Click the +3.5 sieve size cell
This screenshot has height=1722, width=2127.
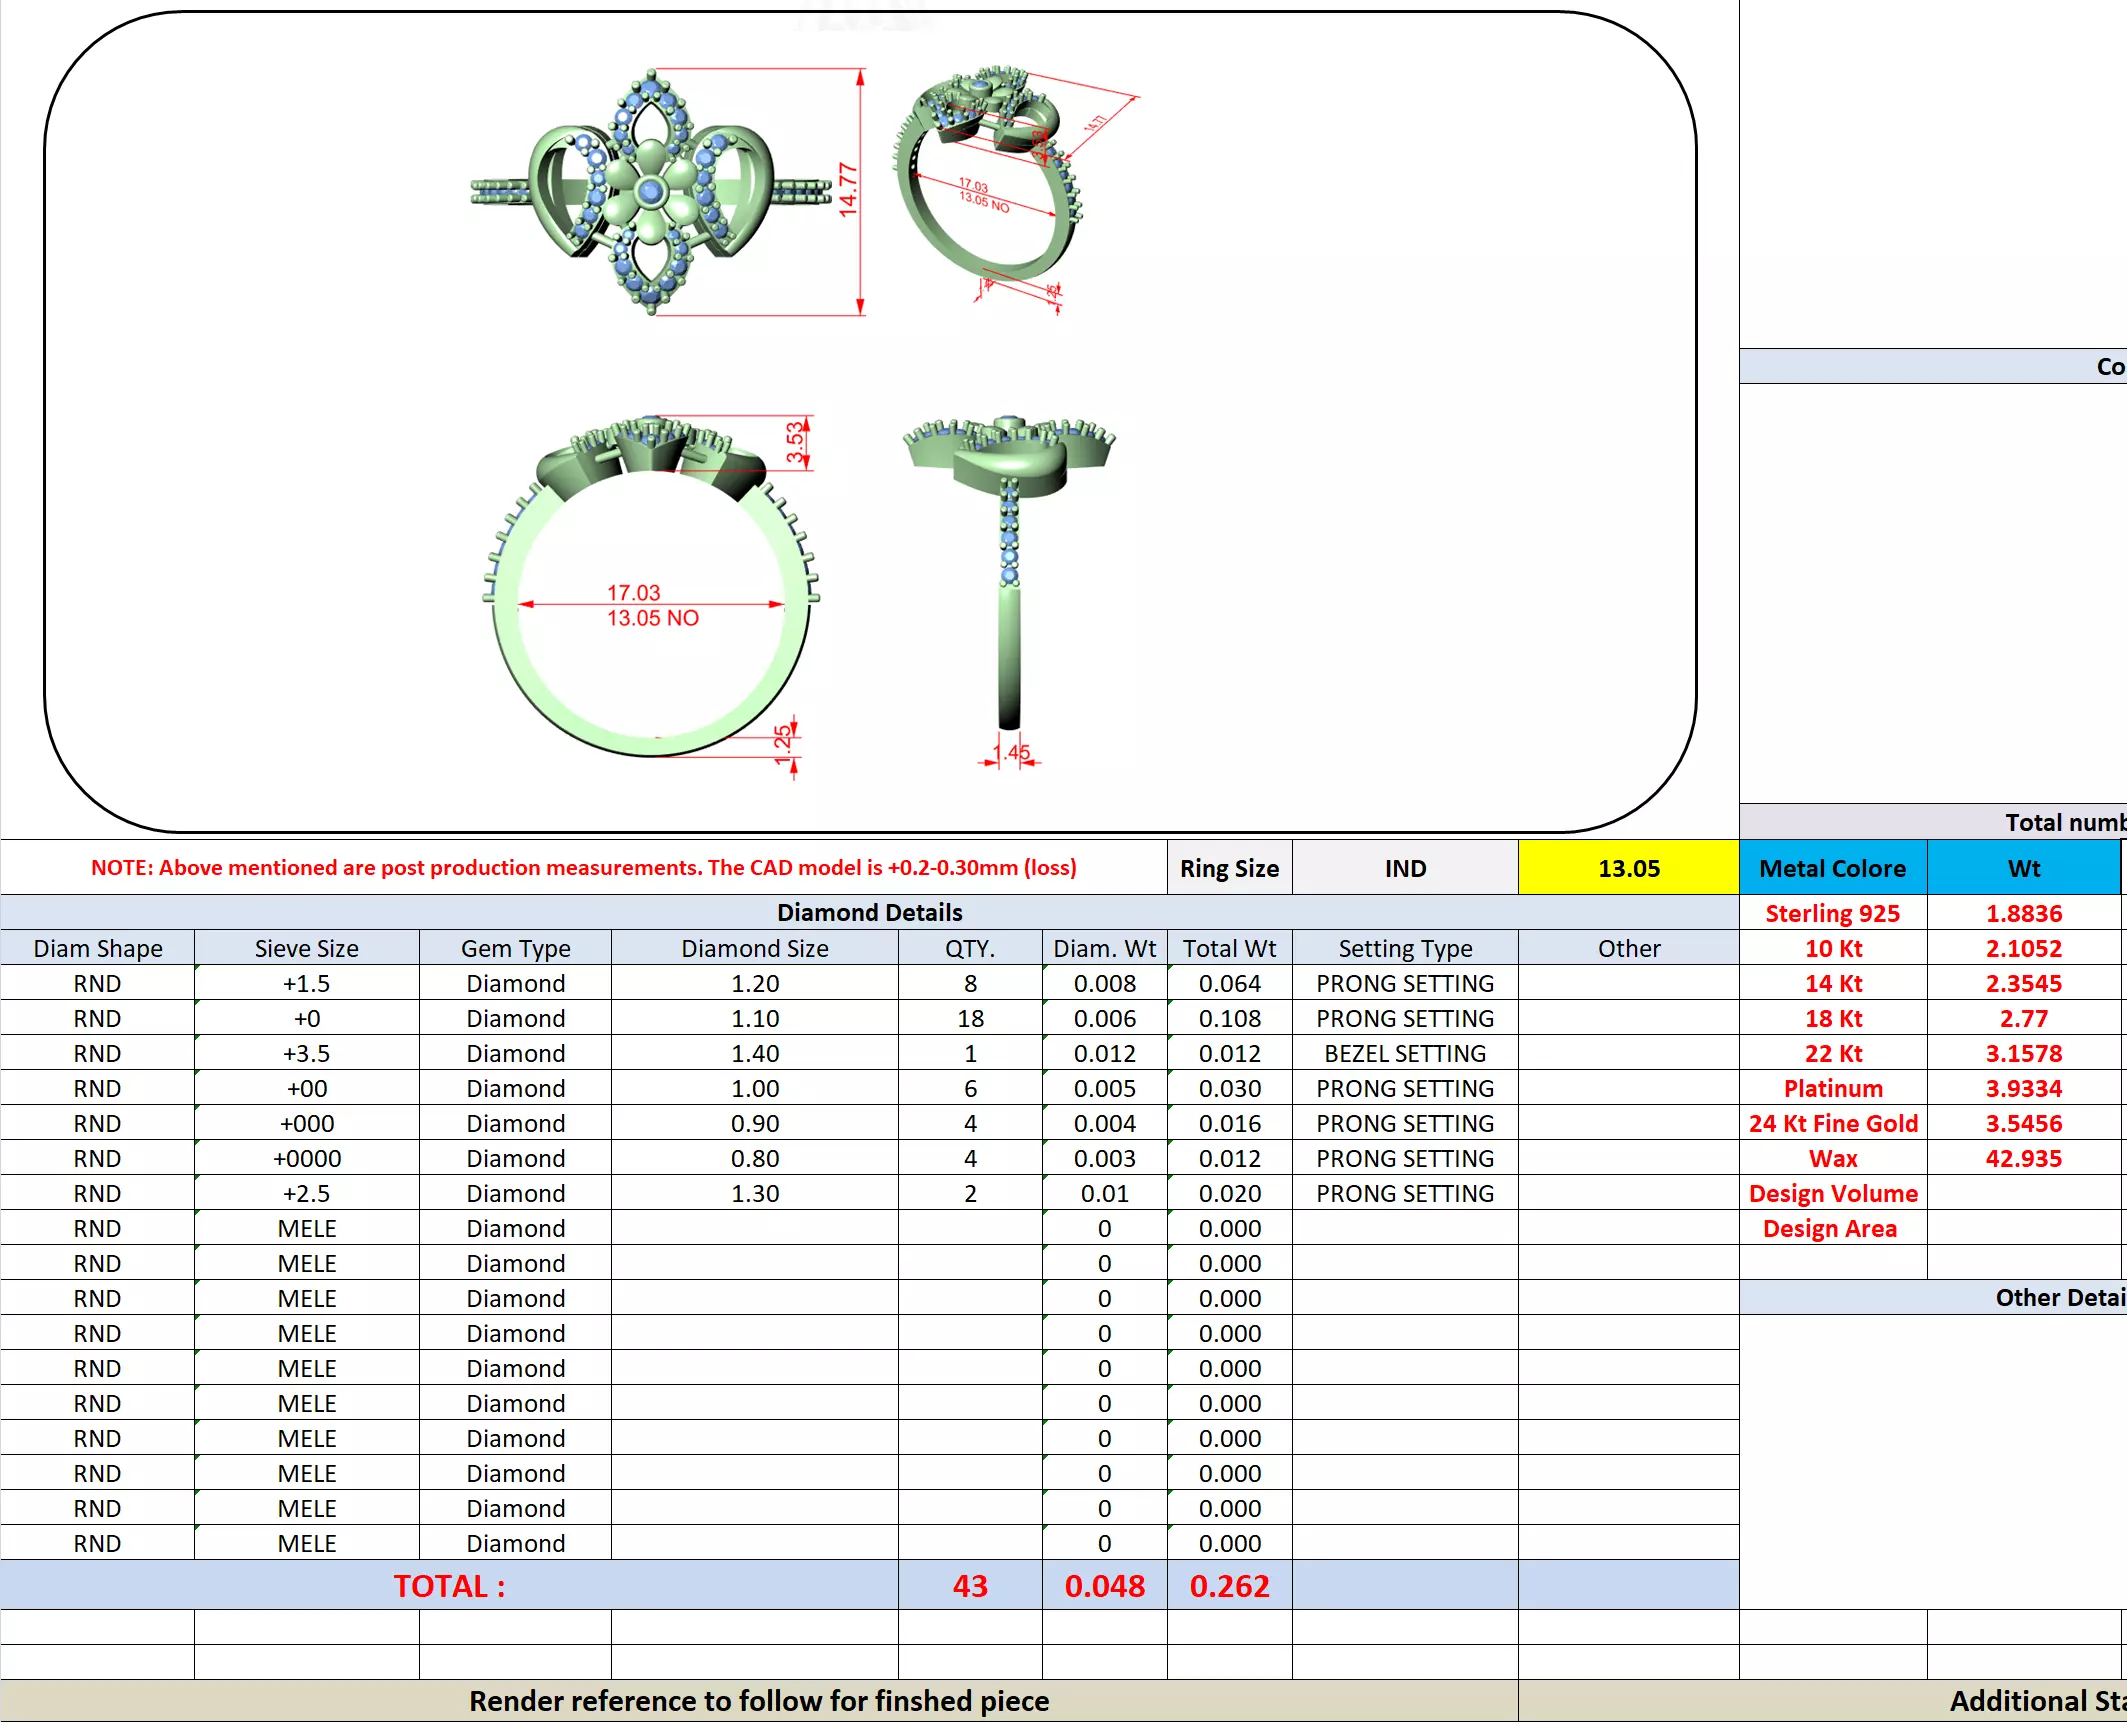(x=306, y=1053)
